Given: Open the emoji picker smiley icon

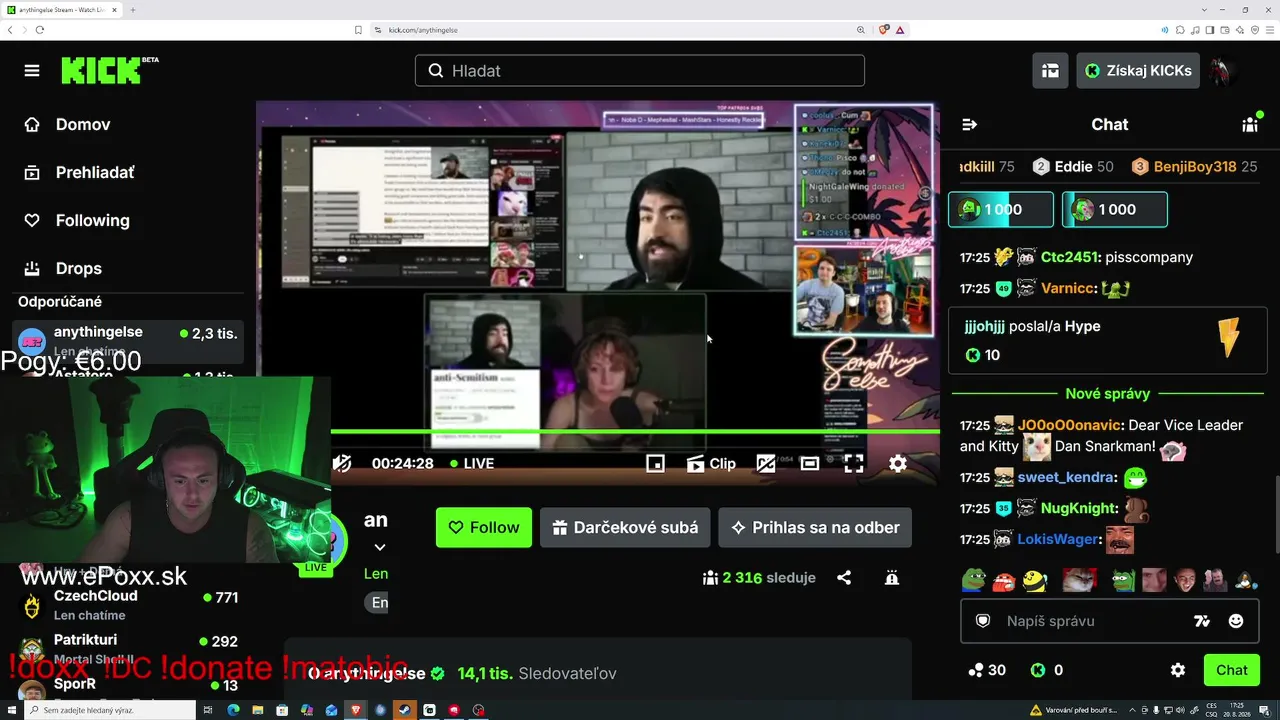Looking at the screenshot, I should click(x=1236, y=621).
